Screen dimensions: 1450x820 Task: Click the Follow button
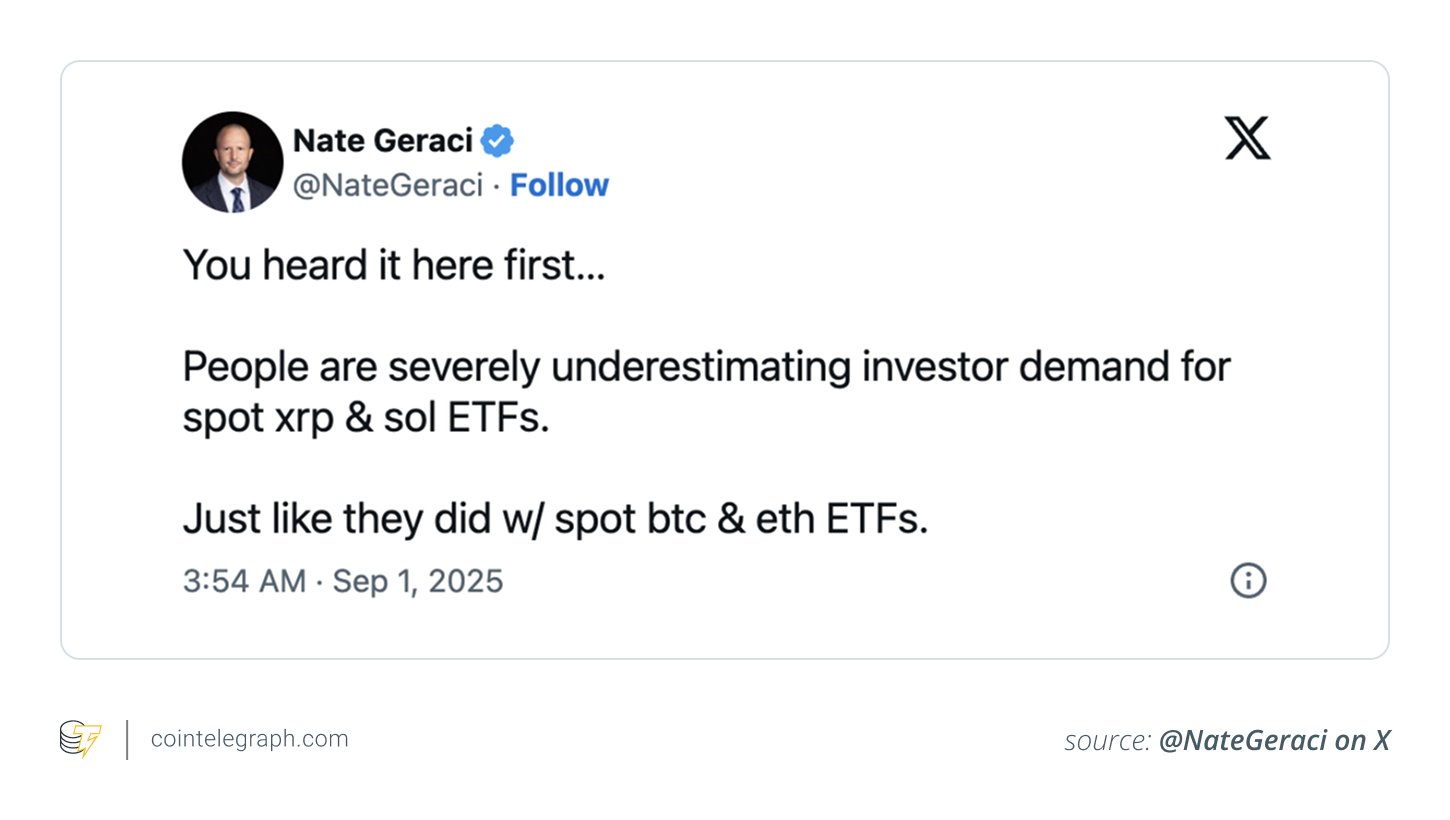[559, 185]
